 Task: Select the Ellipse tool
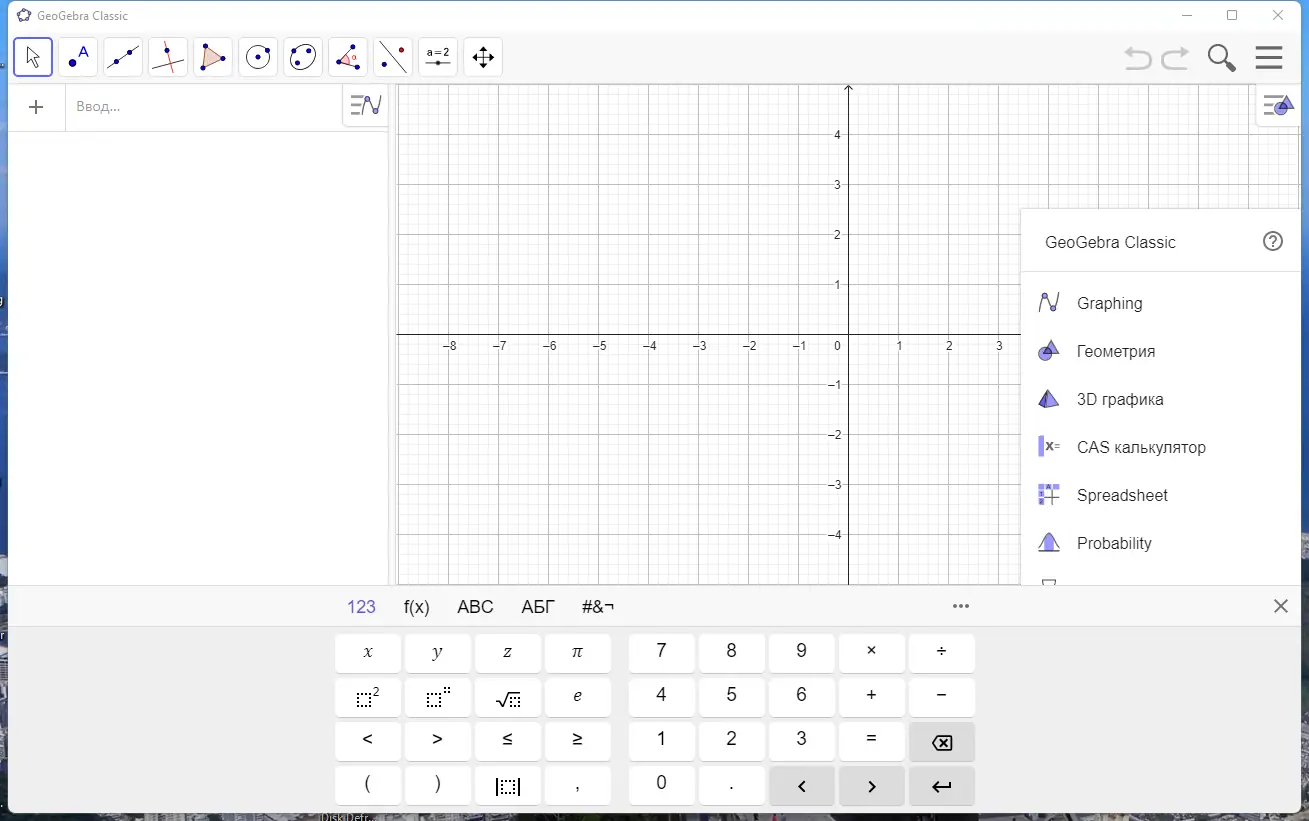pos(303,57)
